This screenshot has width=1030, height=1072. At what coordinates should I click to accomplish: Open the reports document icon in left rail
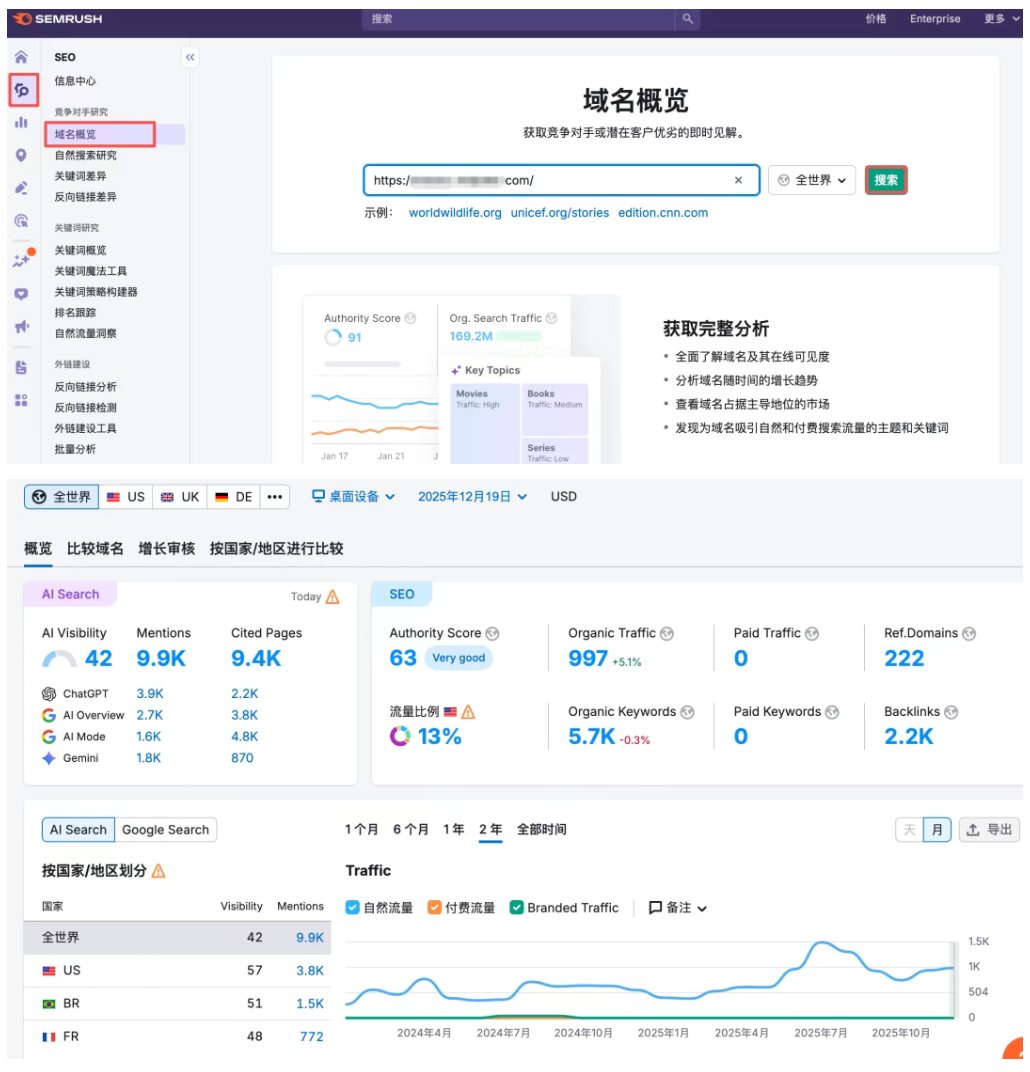tap(21, 367)
